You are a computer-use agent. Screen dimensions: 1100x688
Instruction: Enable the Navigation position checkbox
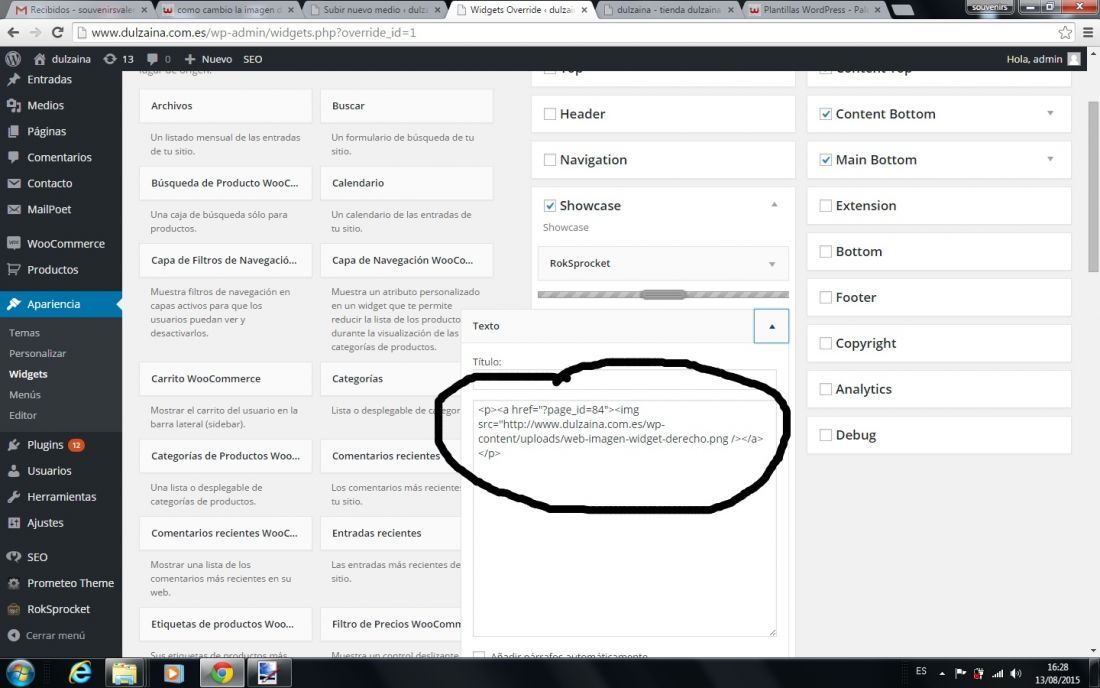tap(550, 160)
